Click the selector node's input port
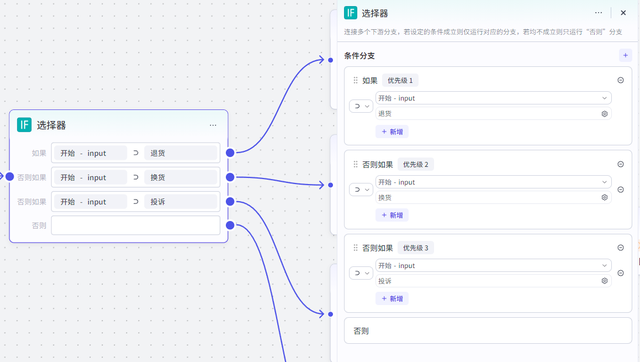This screenshot has width=640, height=362. pyautogui.click(x=10, y=177)
